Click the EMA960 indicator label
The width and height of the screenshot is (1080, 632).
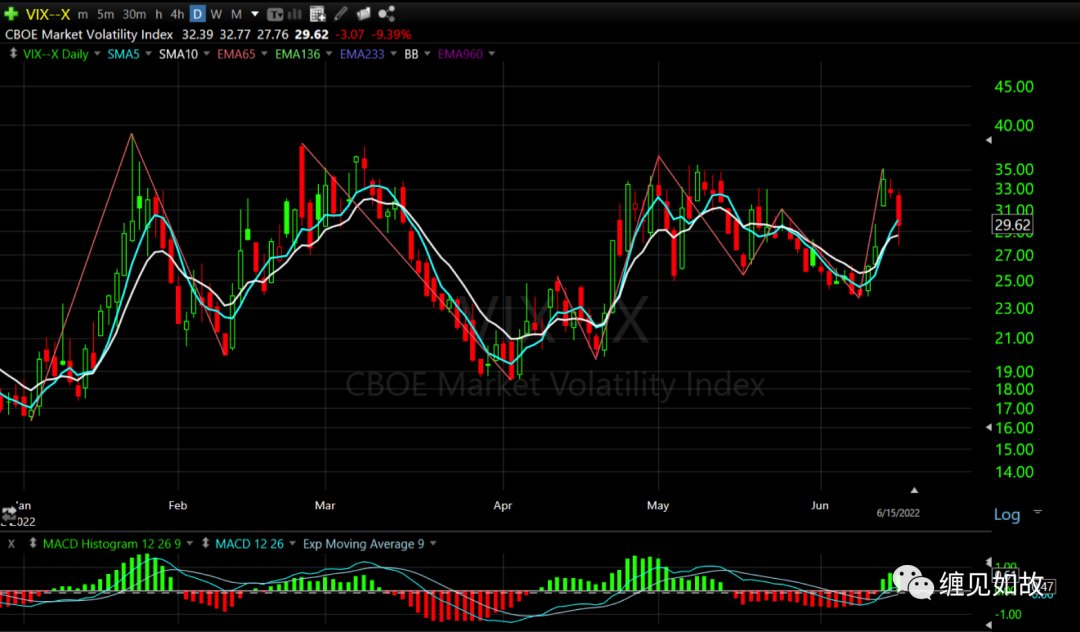pyautogui.click(x=461, y=54)
